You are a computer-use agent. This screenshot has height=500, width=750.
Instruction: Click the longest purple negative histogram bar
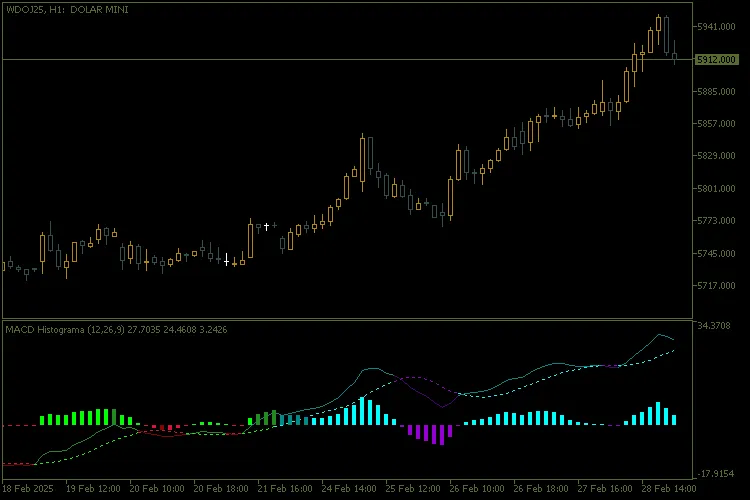pos(441,435)
